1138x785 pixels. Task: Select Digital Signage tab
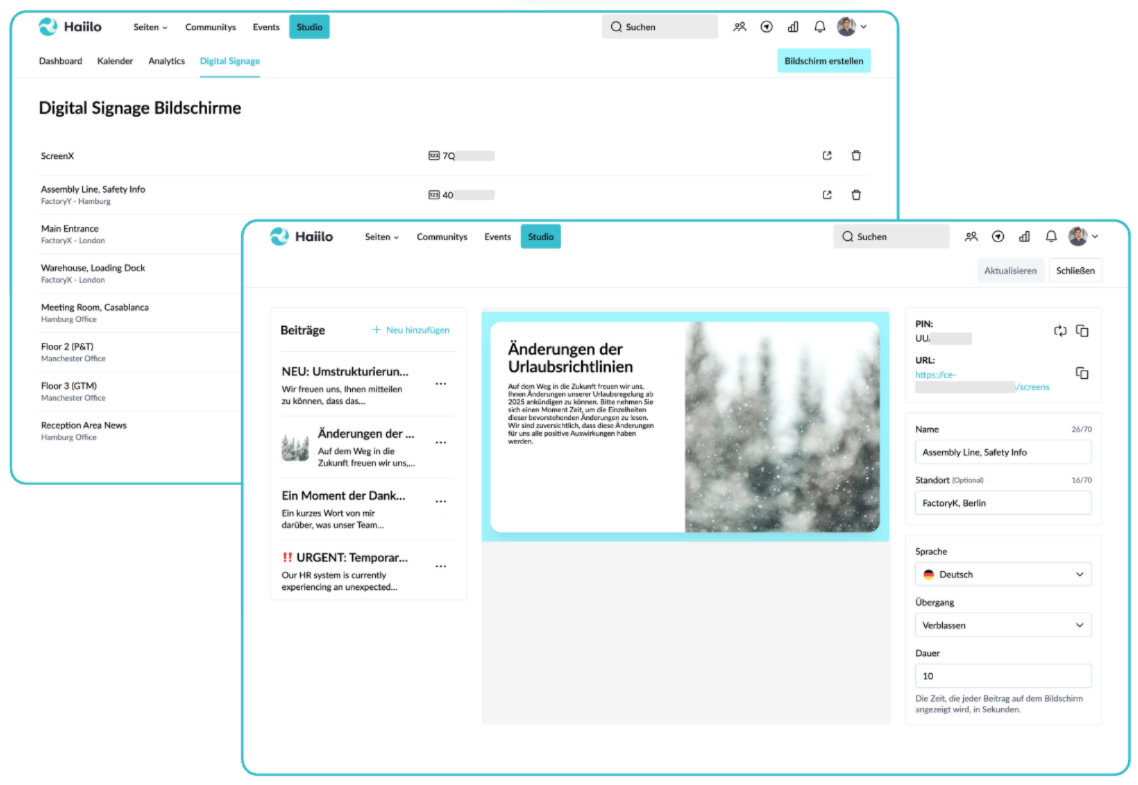[229, 61]
